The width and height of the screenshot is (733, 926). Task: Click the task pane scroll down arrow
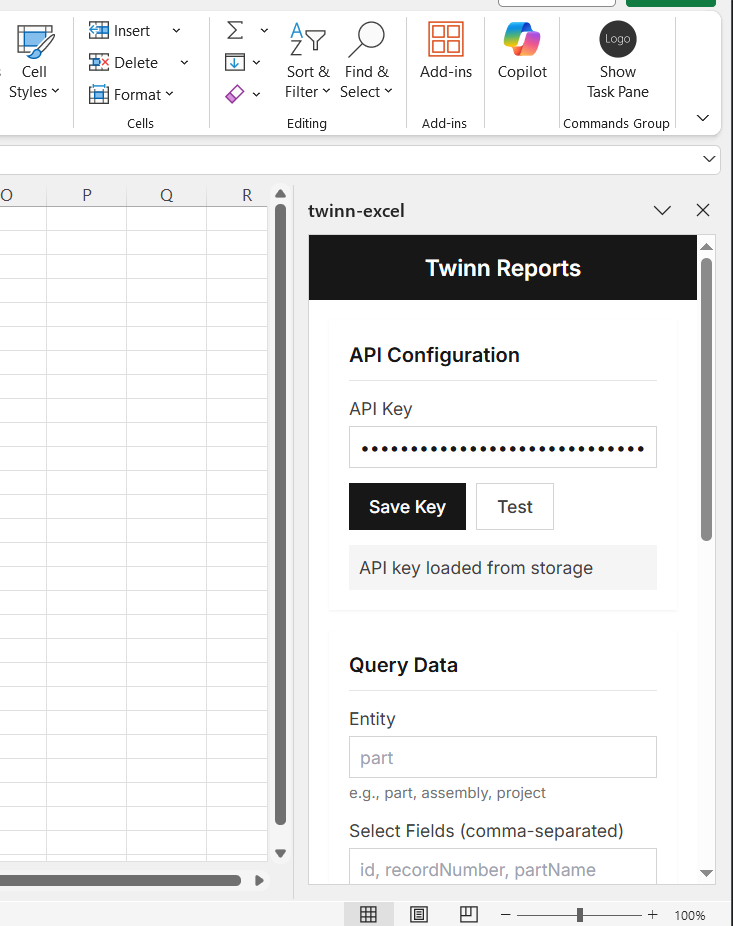click(706, 873)
